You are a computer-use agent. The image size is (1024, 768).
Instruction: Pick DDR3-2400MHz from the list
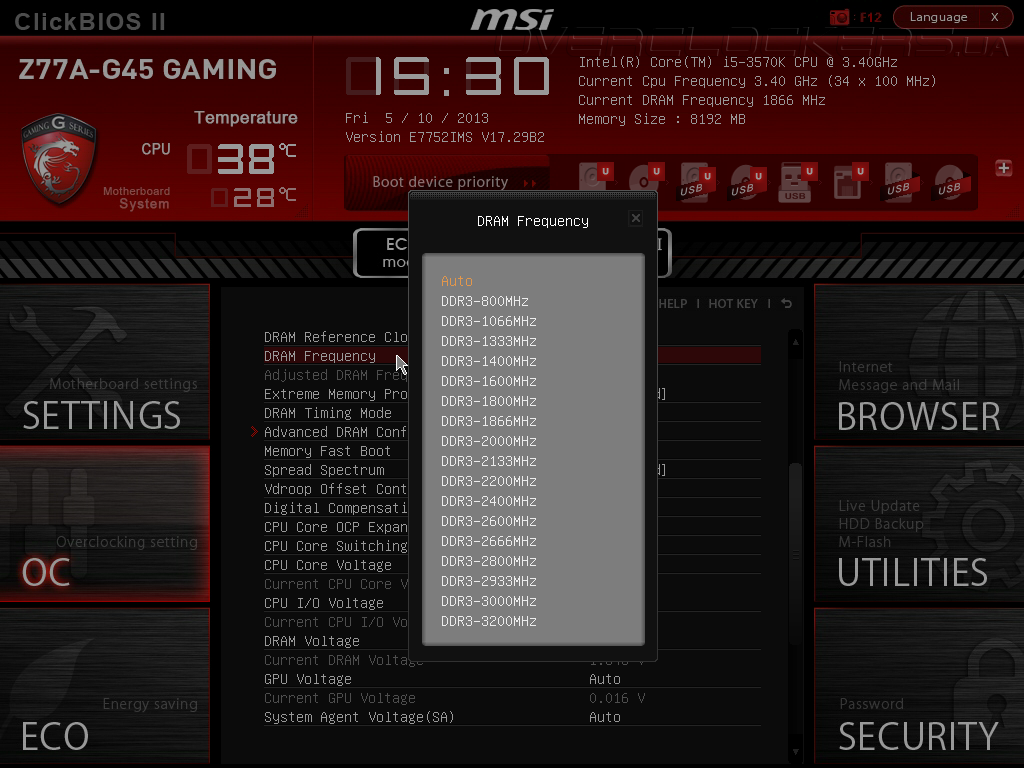coord(488,501)
